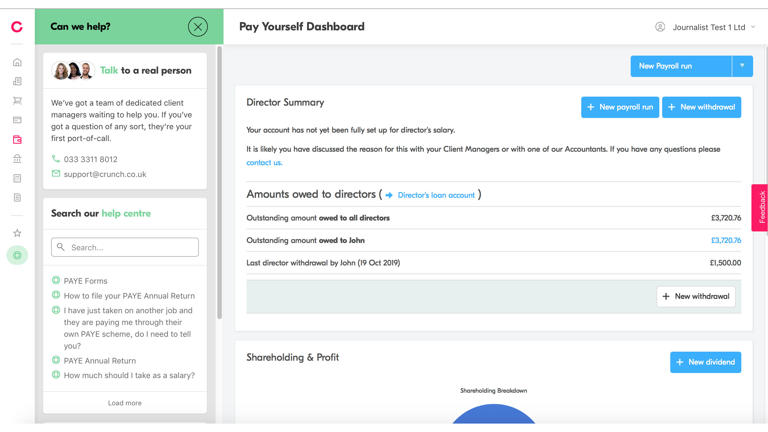The height and width of the screenshot is (432, 768).
Task: Open the Director's loan account link
Action: (x=436, y=195)
